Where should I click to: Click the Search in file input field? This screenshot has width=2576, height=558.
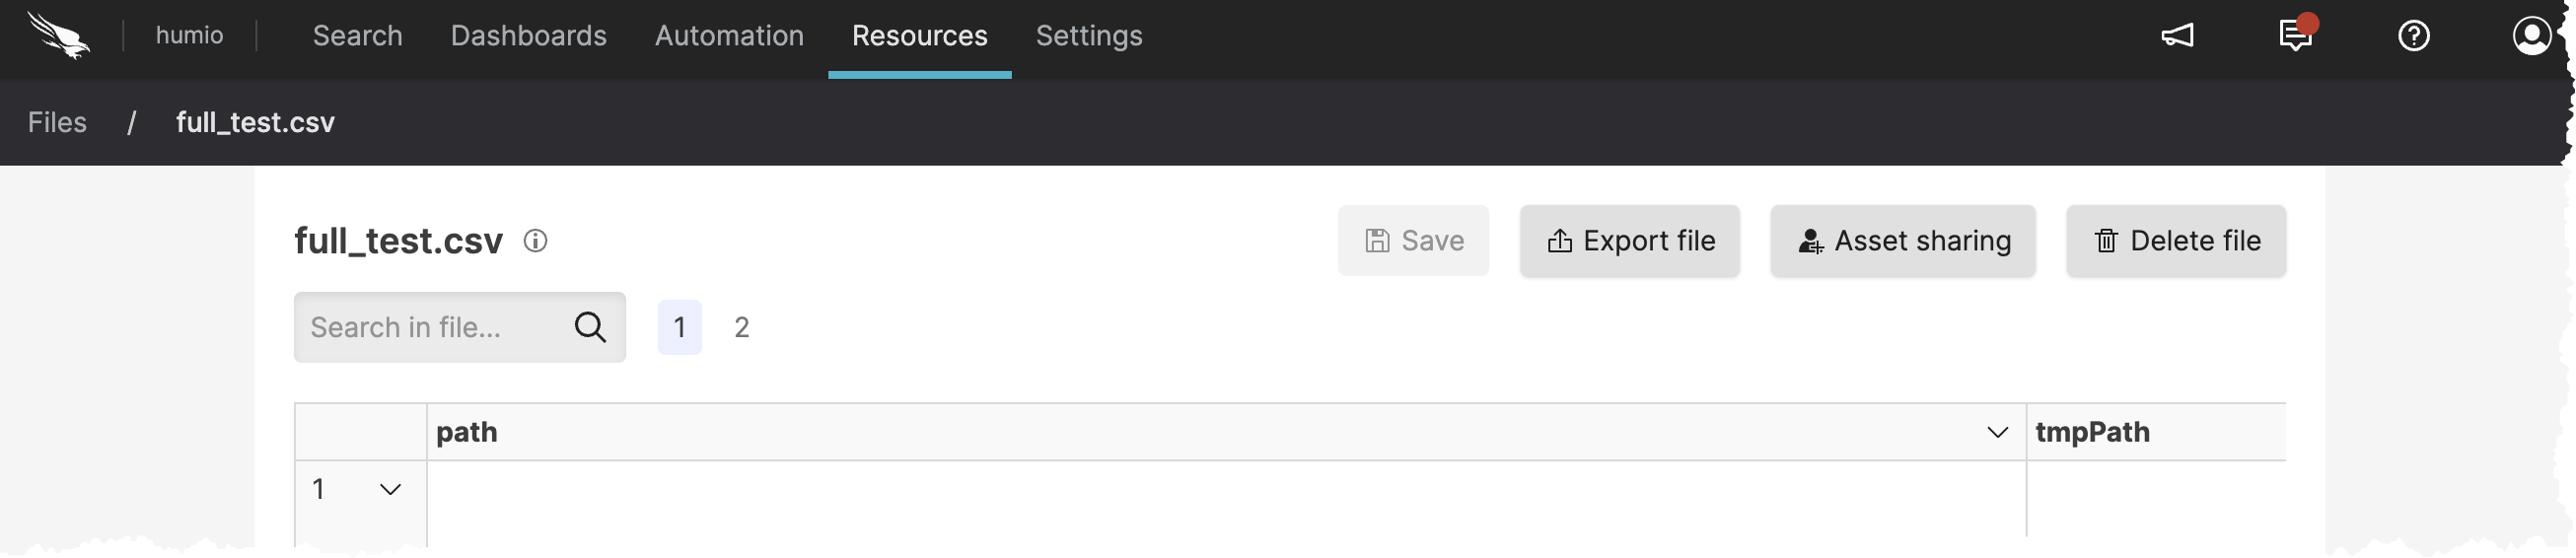430,327
